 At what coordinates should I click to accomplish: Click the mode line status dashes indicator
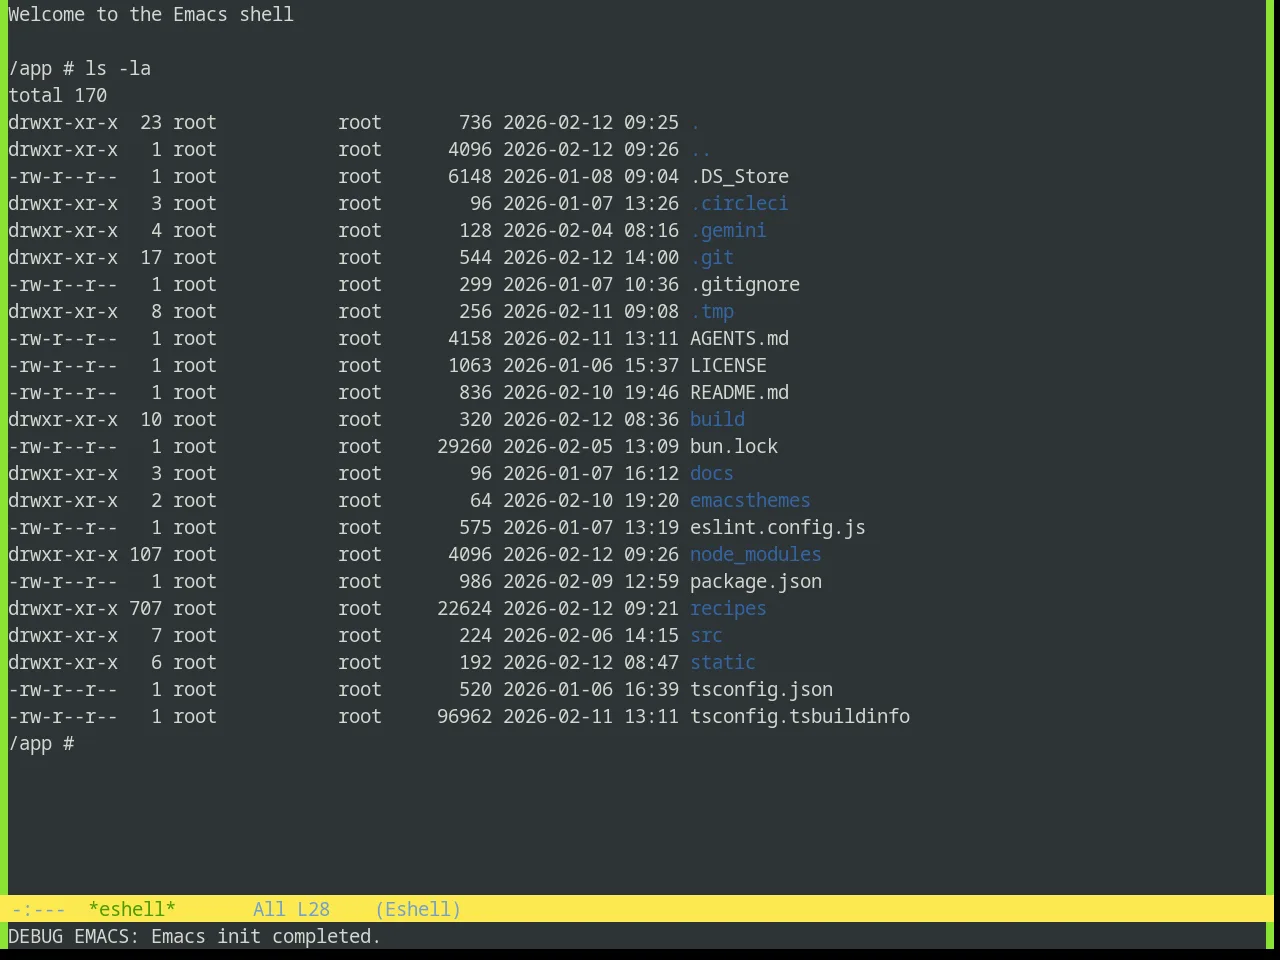[x=38, y=909]
